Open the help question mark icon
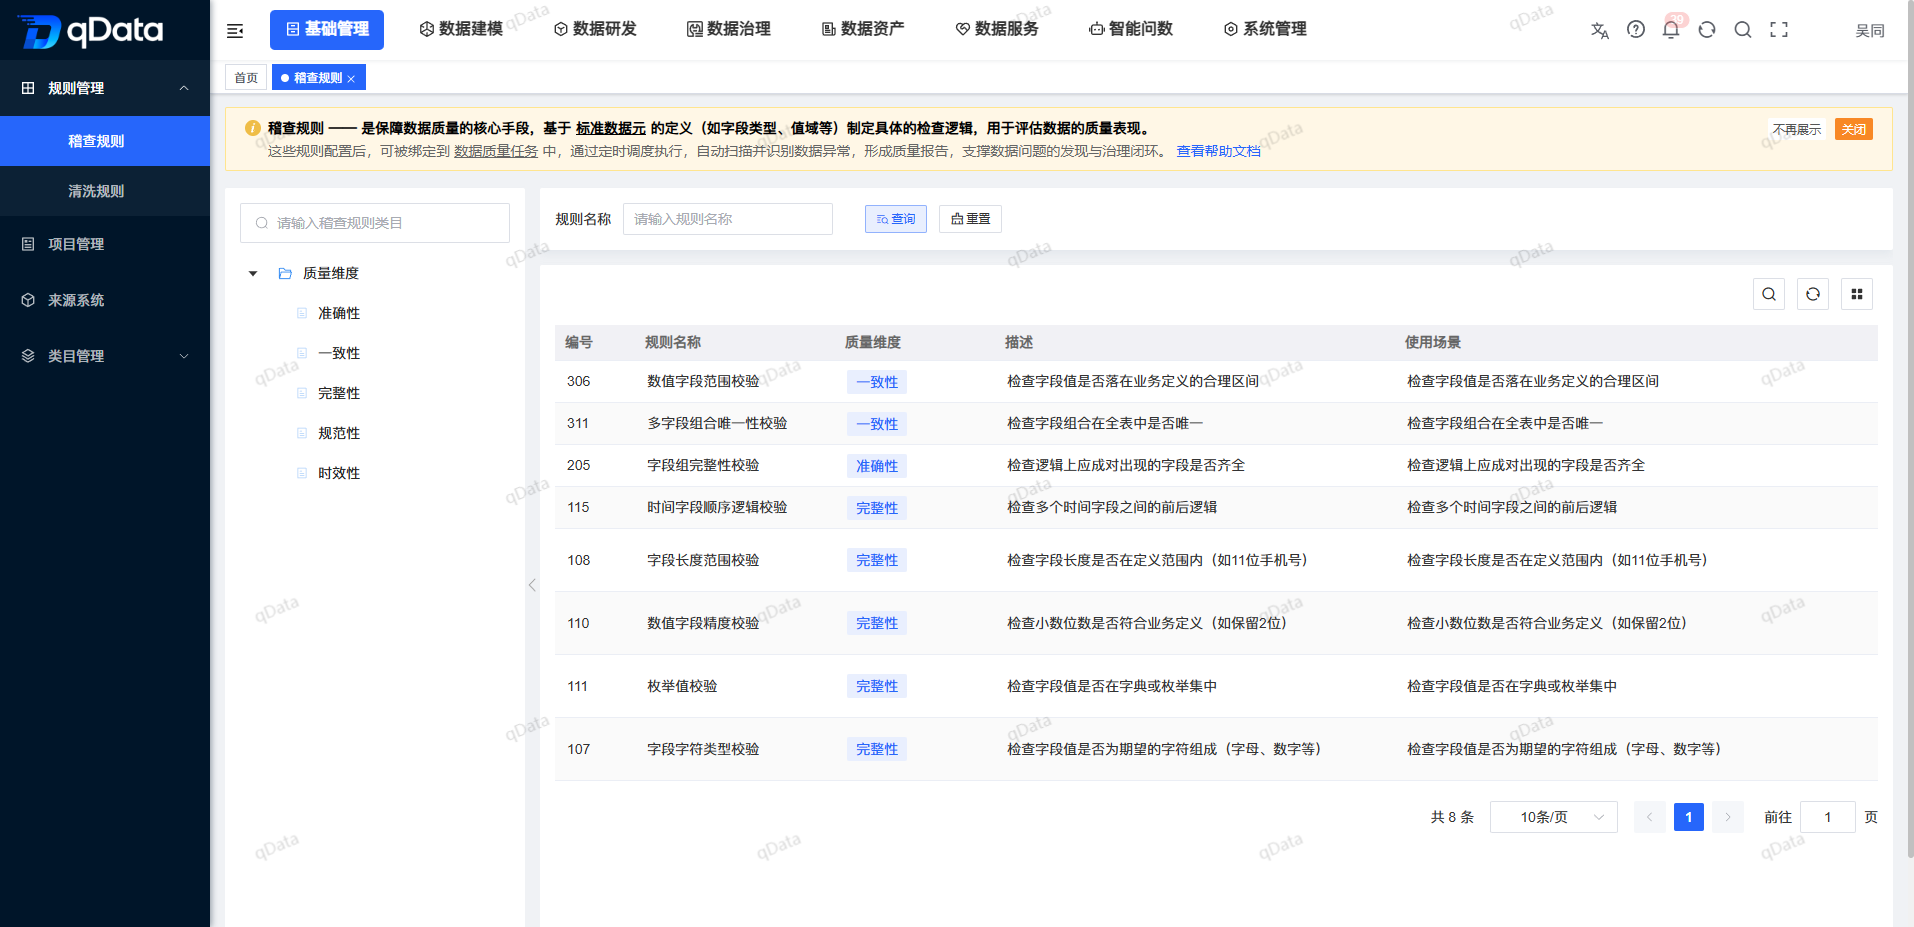The width and height of the screenshot is (1914, 927). point(1636,30)
